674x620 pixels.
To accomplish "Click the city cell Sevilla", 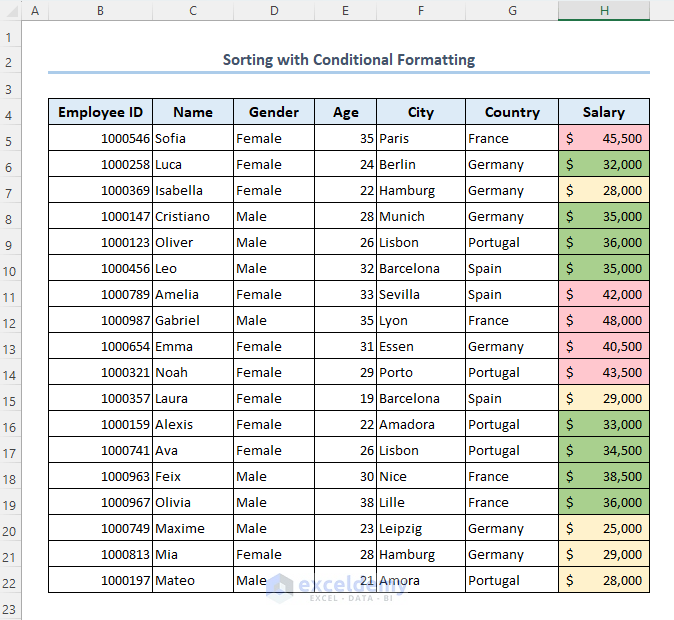I will pos(421,294).
